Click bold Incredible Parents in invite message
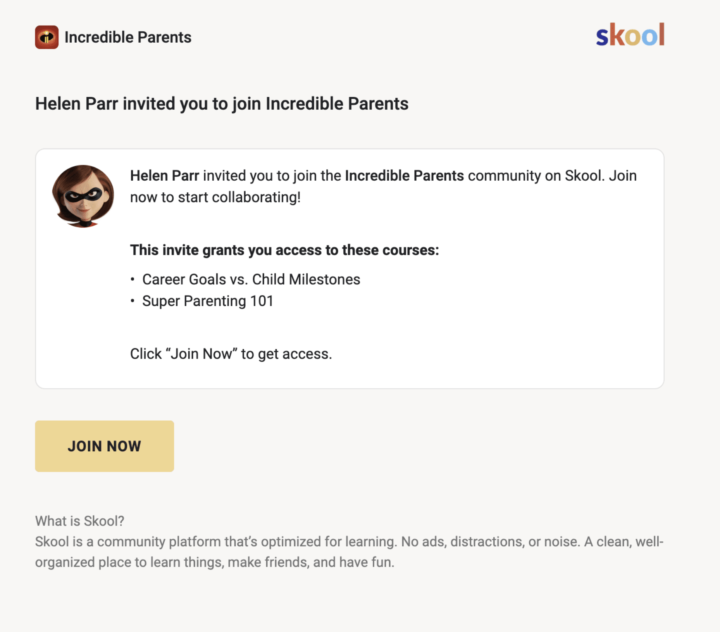The height and width of the screenshot is (632, 720). coord(405,175)
